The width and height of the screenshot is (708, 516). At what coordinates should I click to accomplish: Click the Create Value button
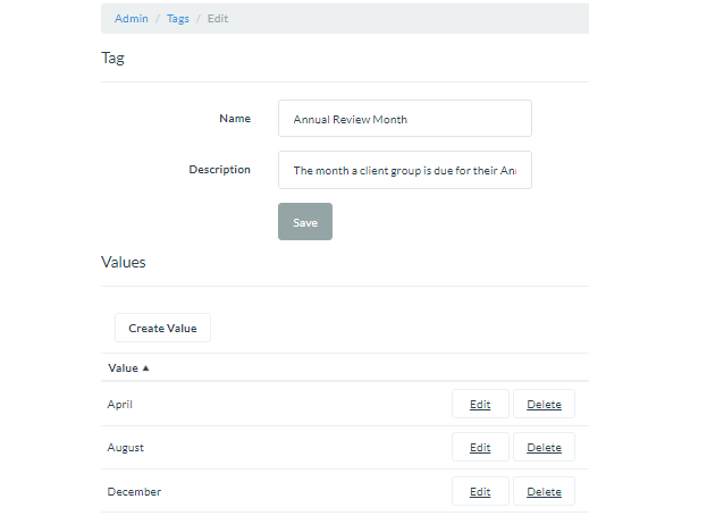(162, 328)
